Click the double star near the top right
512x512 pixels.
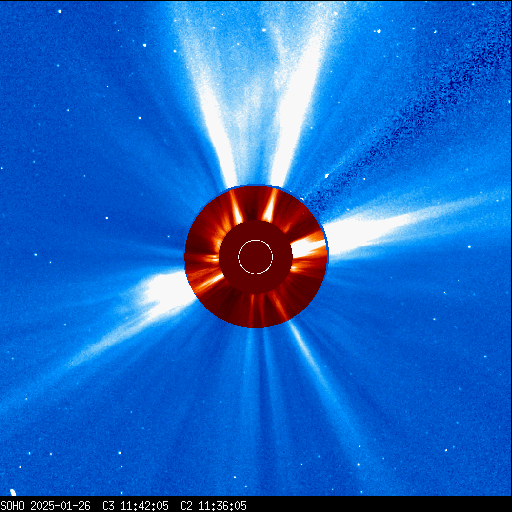[x=377, y=31]
